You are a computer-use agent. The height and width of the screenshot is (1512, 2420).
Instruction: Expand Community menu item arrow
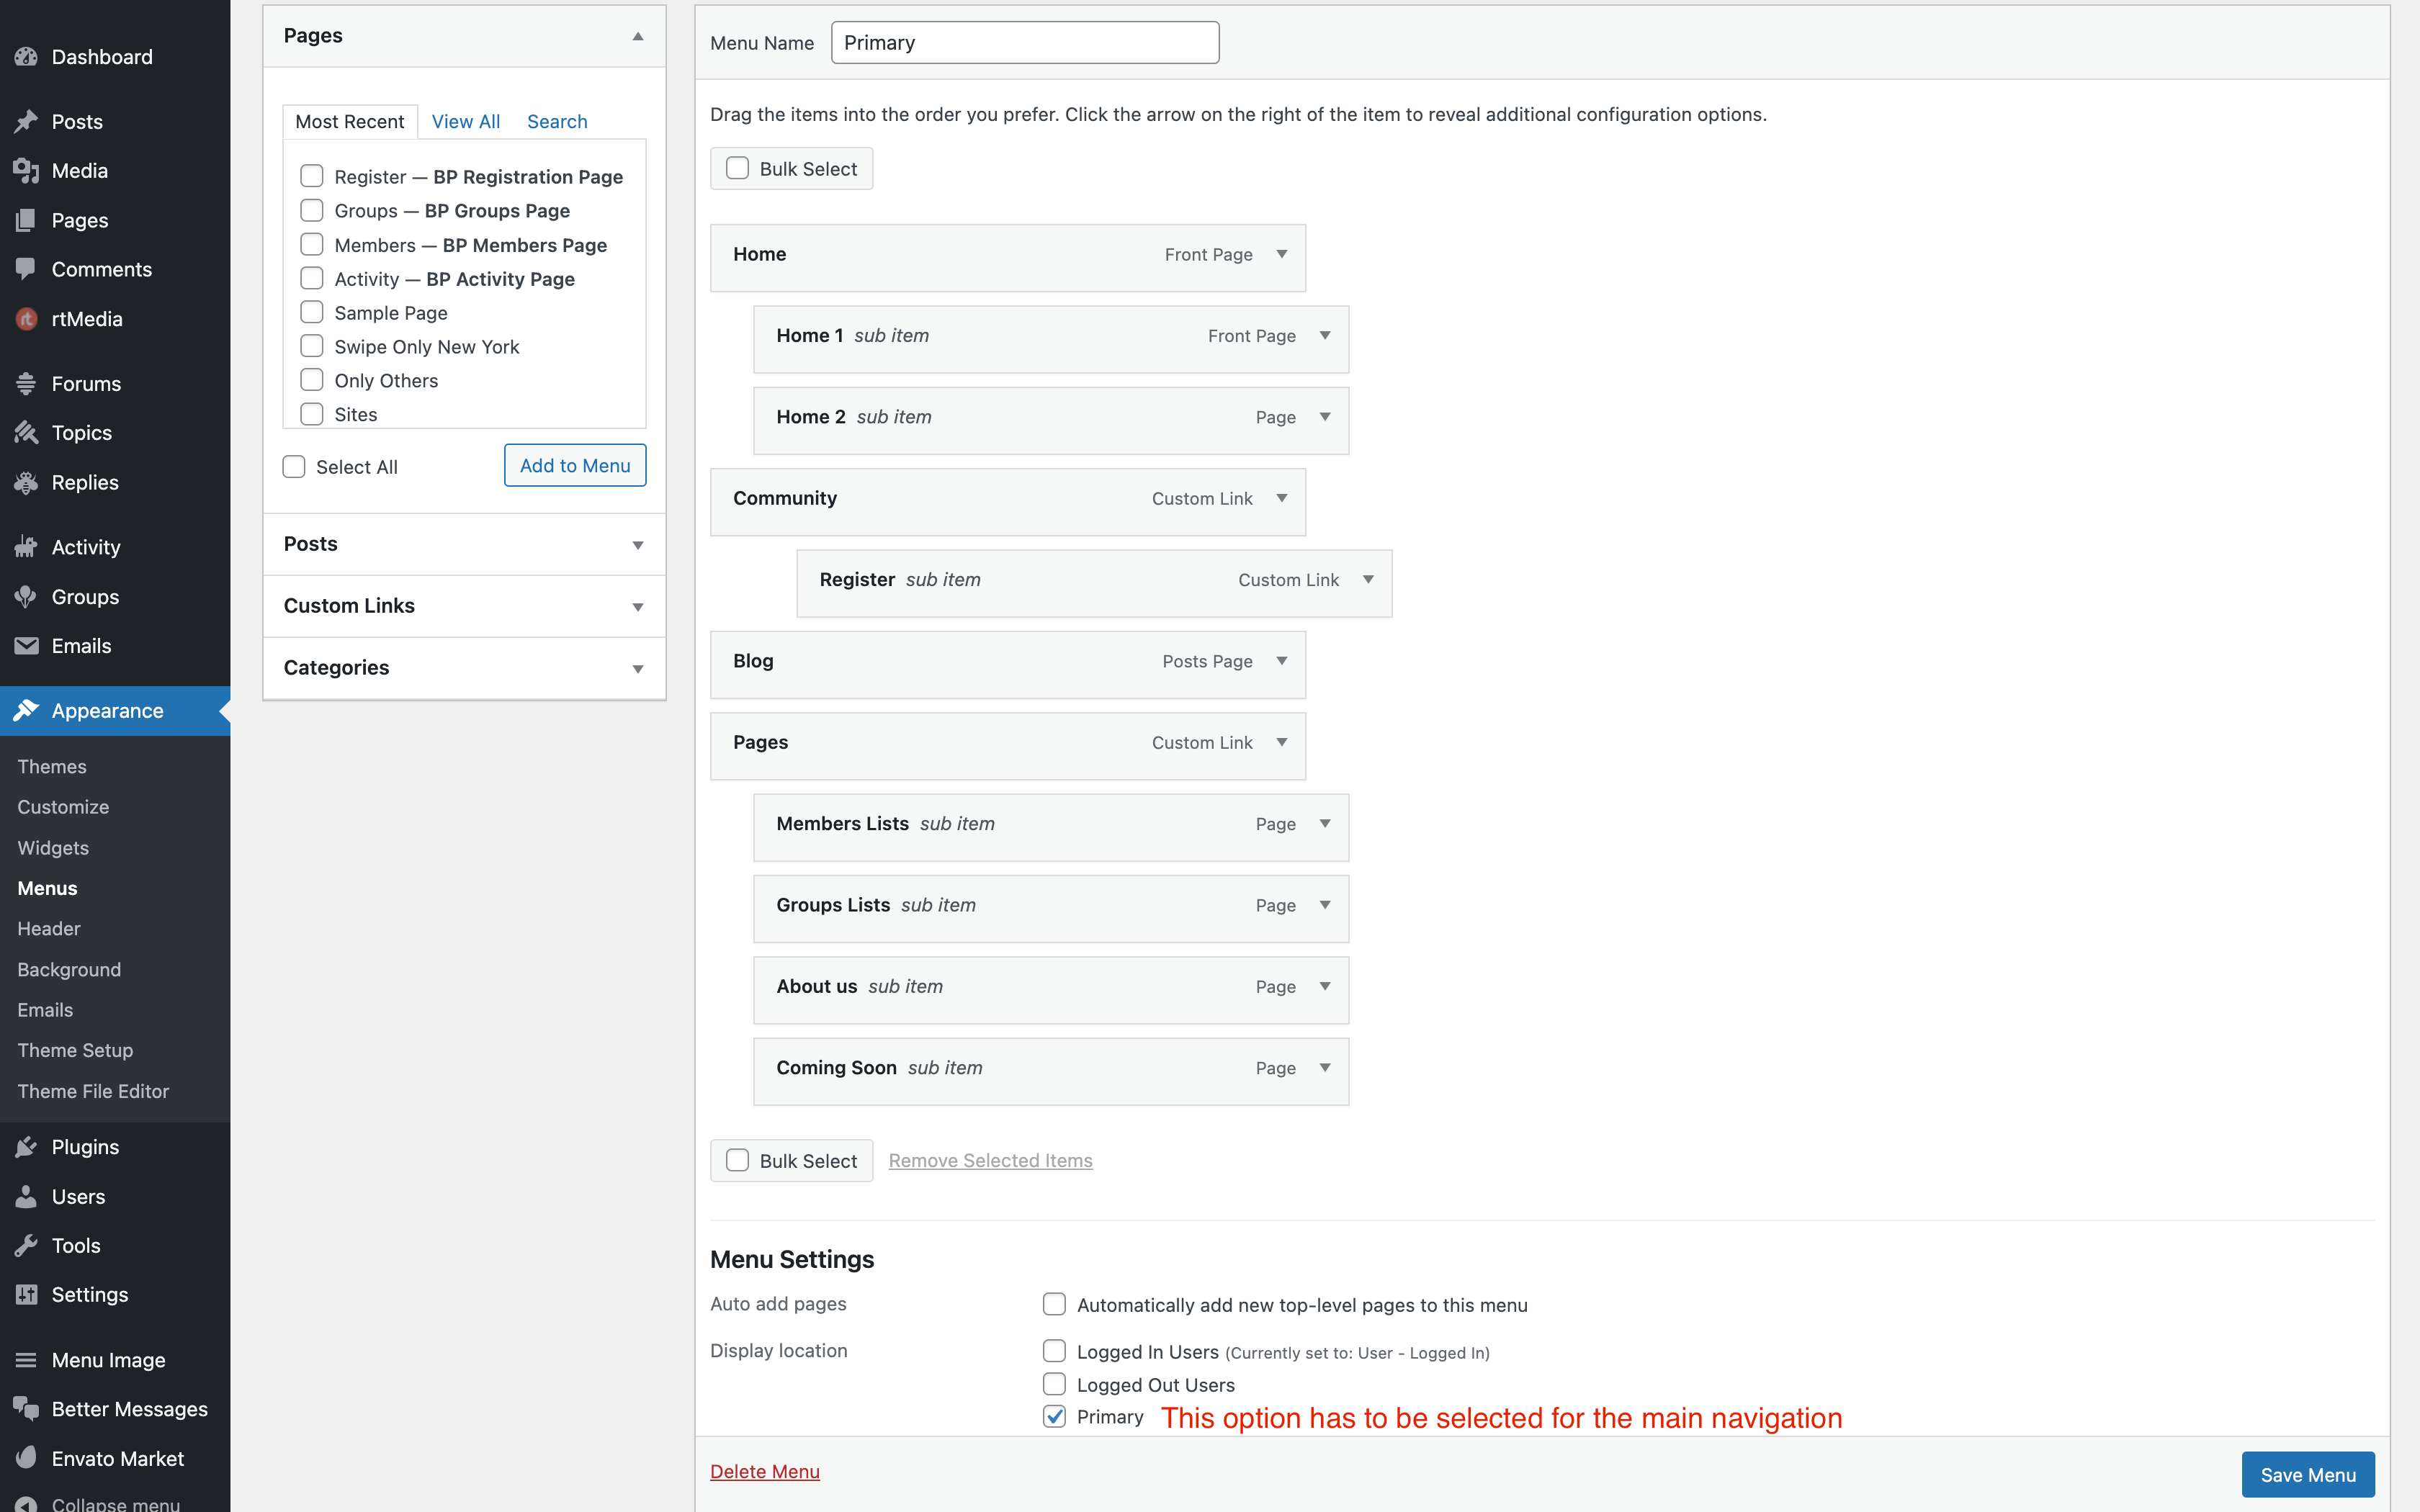1282,498
